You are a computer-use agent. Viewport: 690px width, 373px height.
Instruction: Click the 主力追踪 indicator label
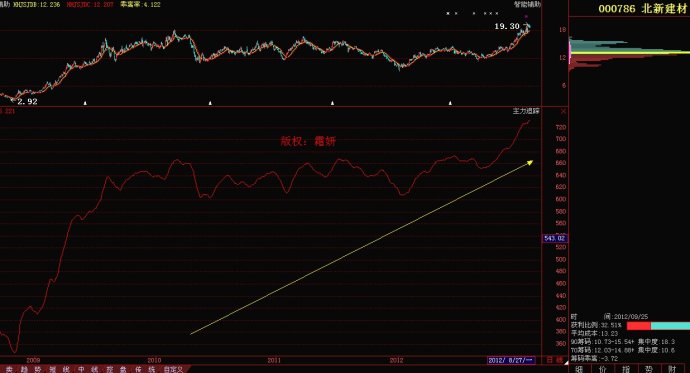point(526,111)
